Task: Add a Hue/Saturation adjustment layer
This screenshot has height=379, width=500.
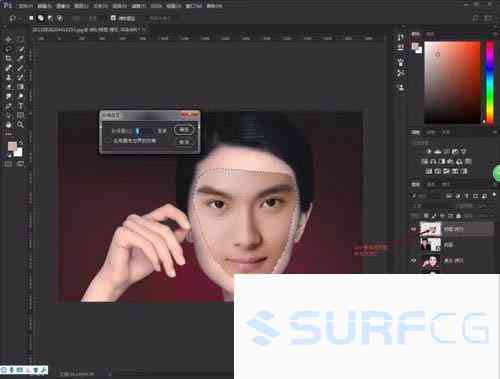Action: click(x=424, y=161)
